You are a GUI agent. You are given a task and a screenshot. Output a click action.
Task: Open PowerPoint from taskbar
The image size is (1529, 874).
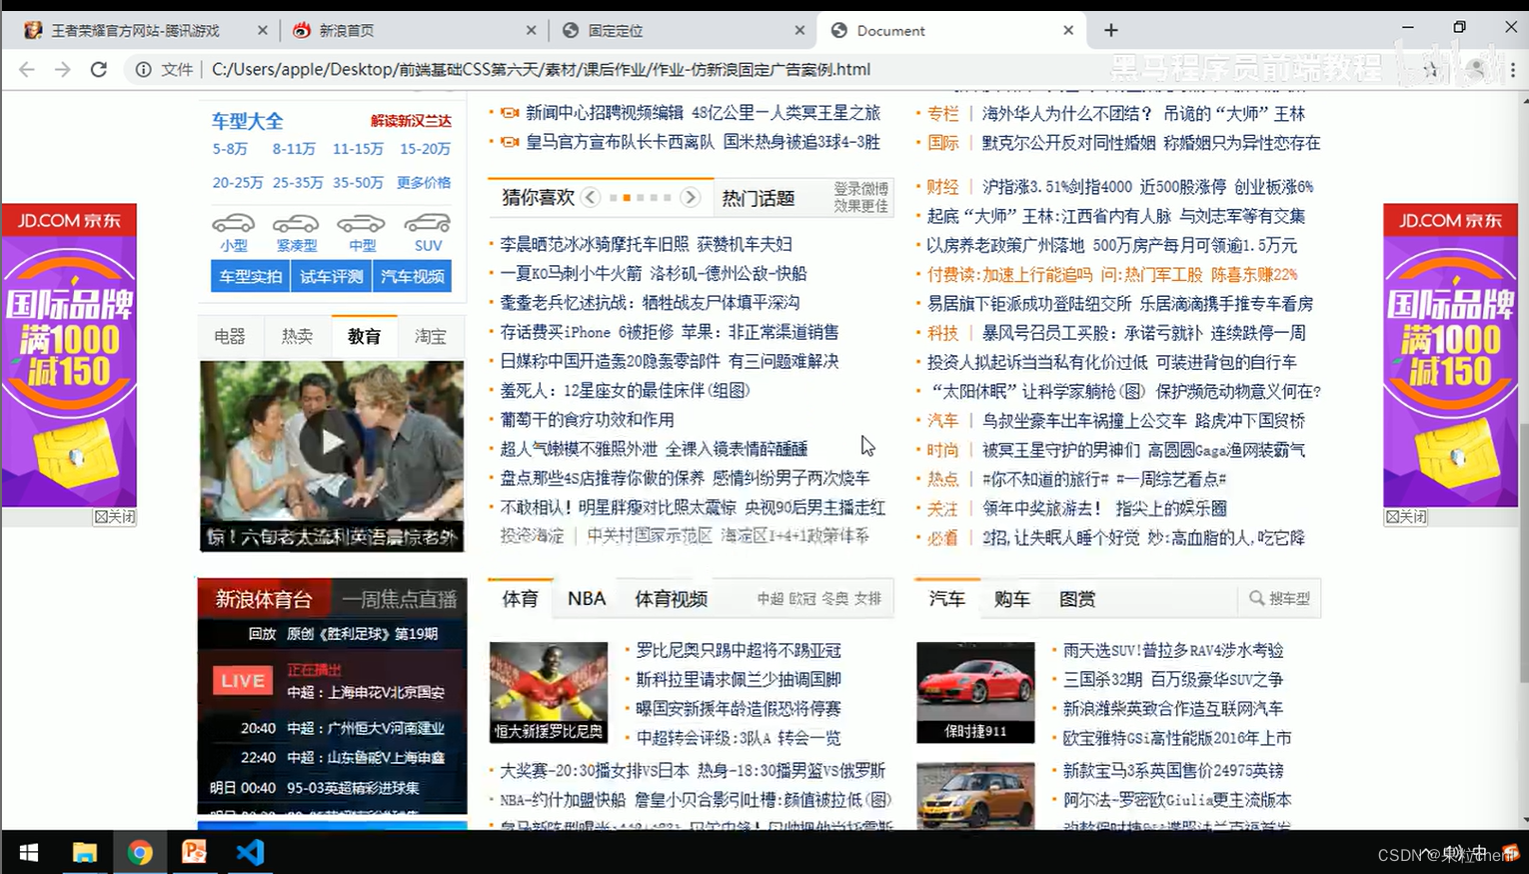pyautogui.click(x=194, y=852)
